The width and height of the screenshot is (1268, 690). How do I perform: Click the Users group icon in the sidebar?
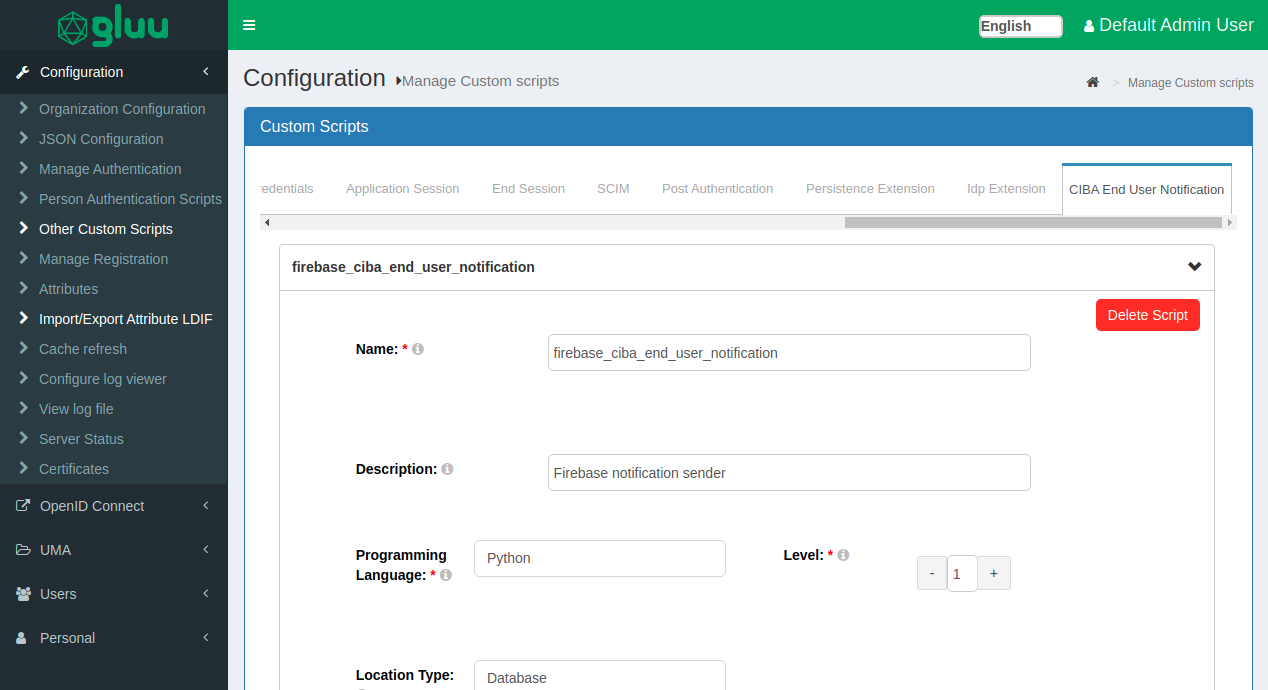pyautogui.click(x=22, y=593)
